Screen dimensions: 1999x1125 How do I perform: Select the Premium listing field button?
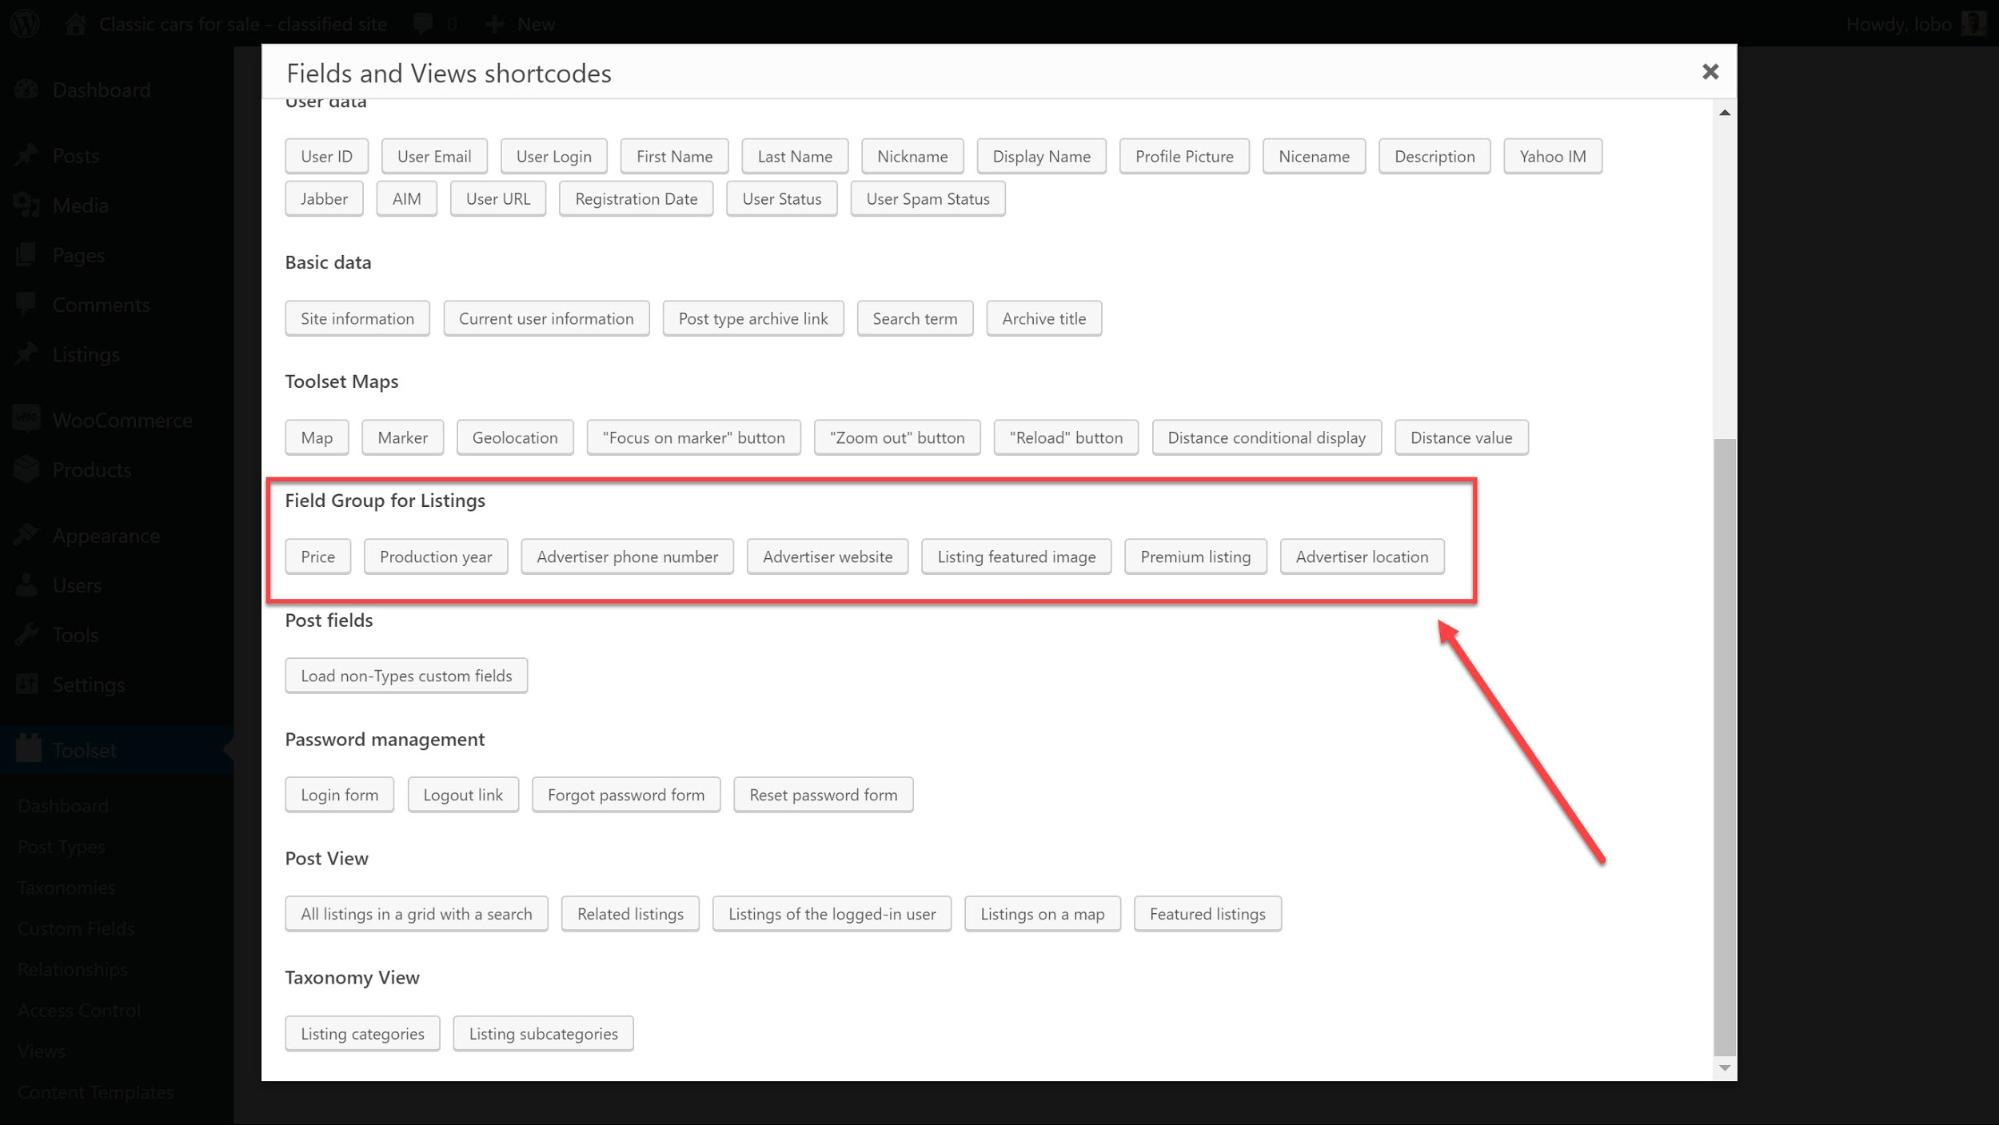tap(1196, 557)
